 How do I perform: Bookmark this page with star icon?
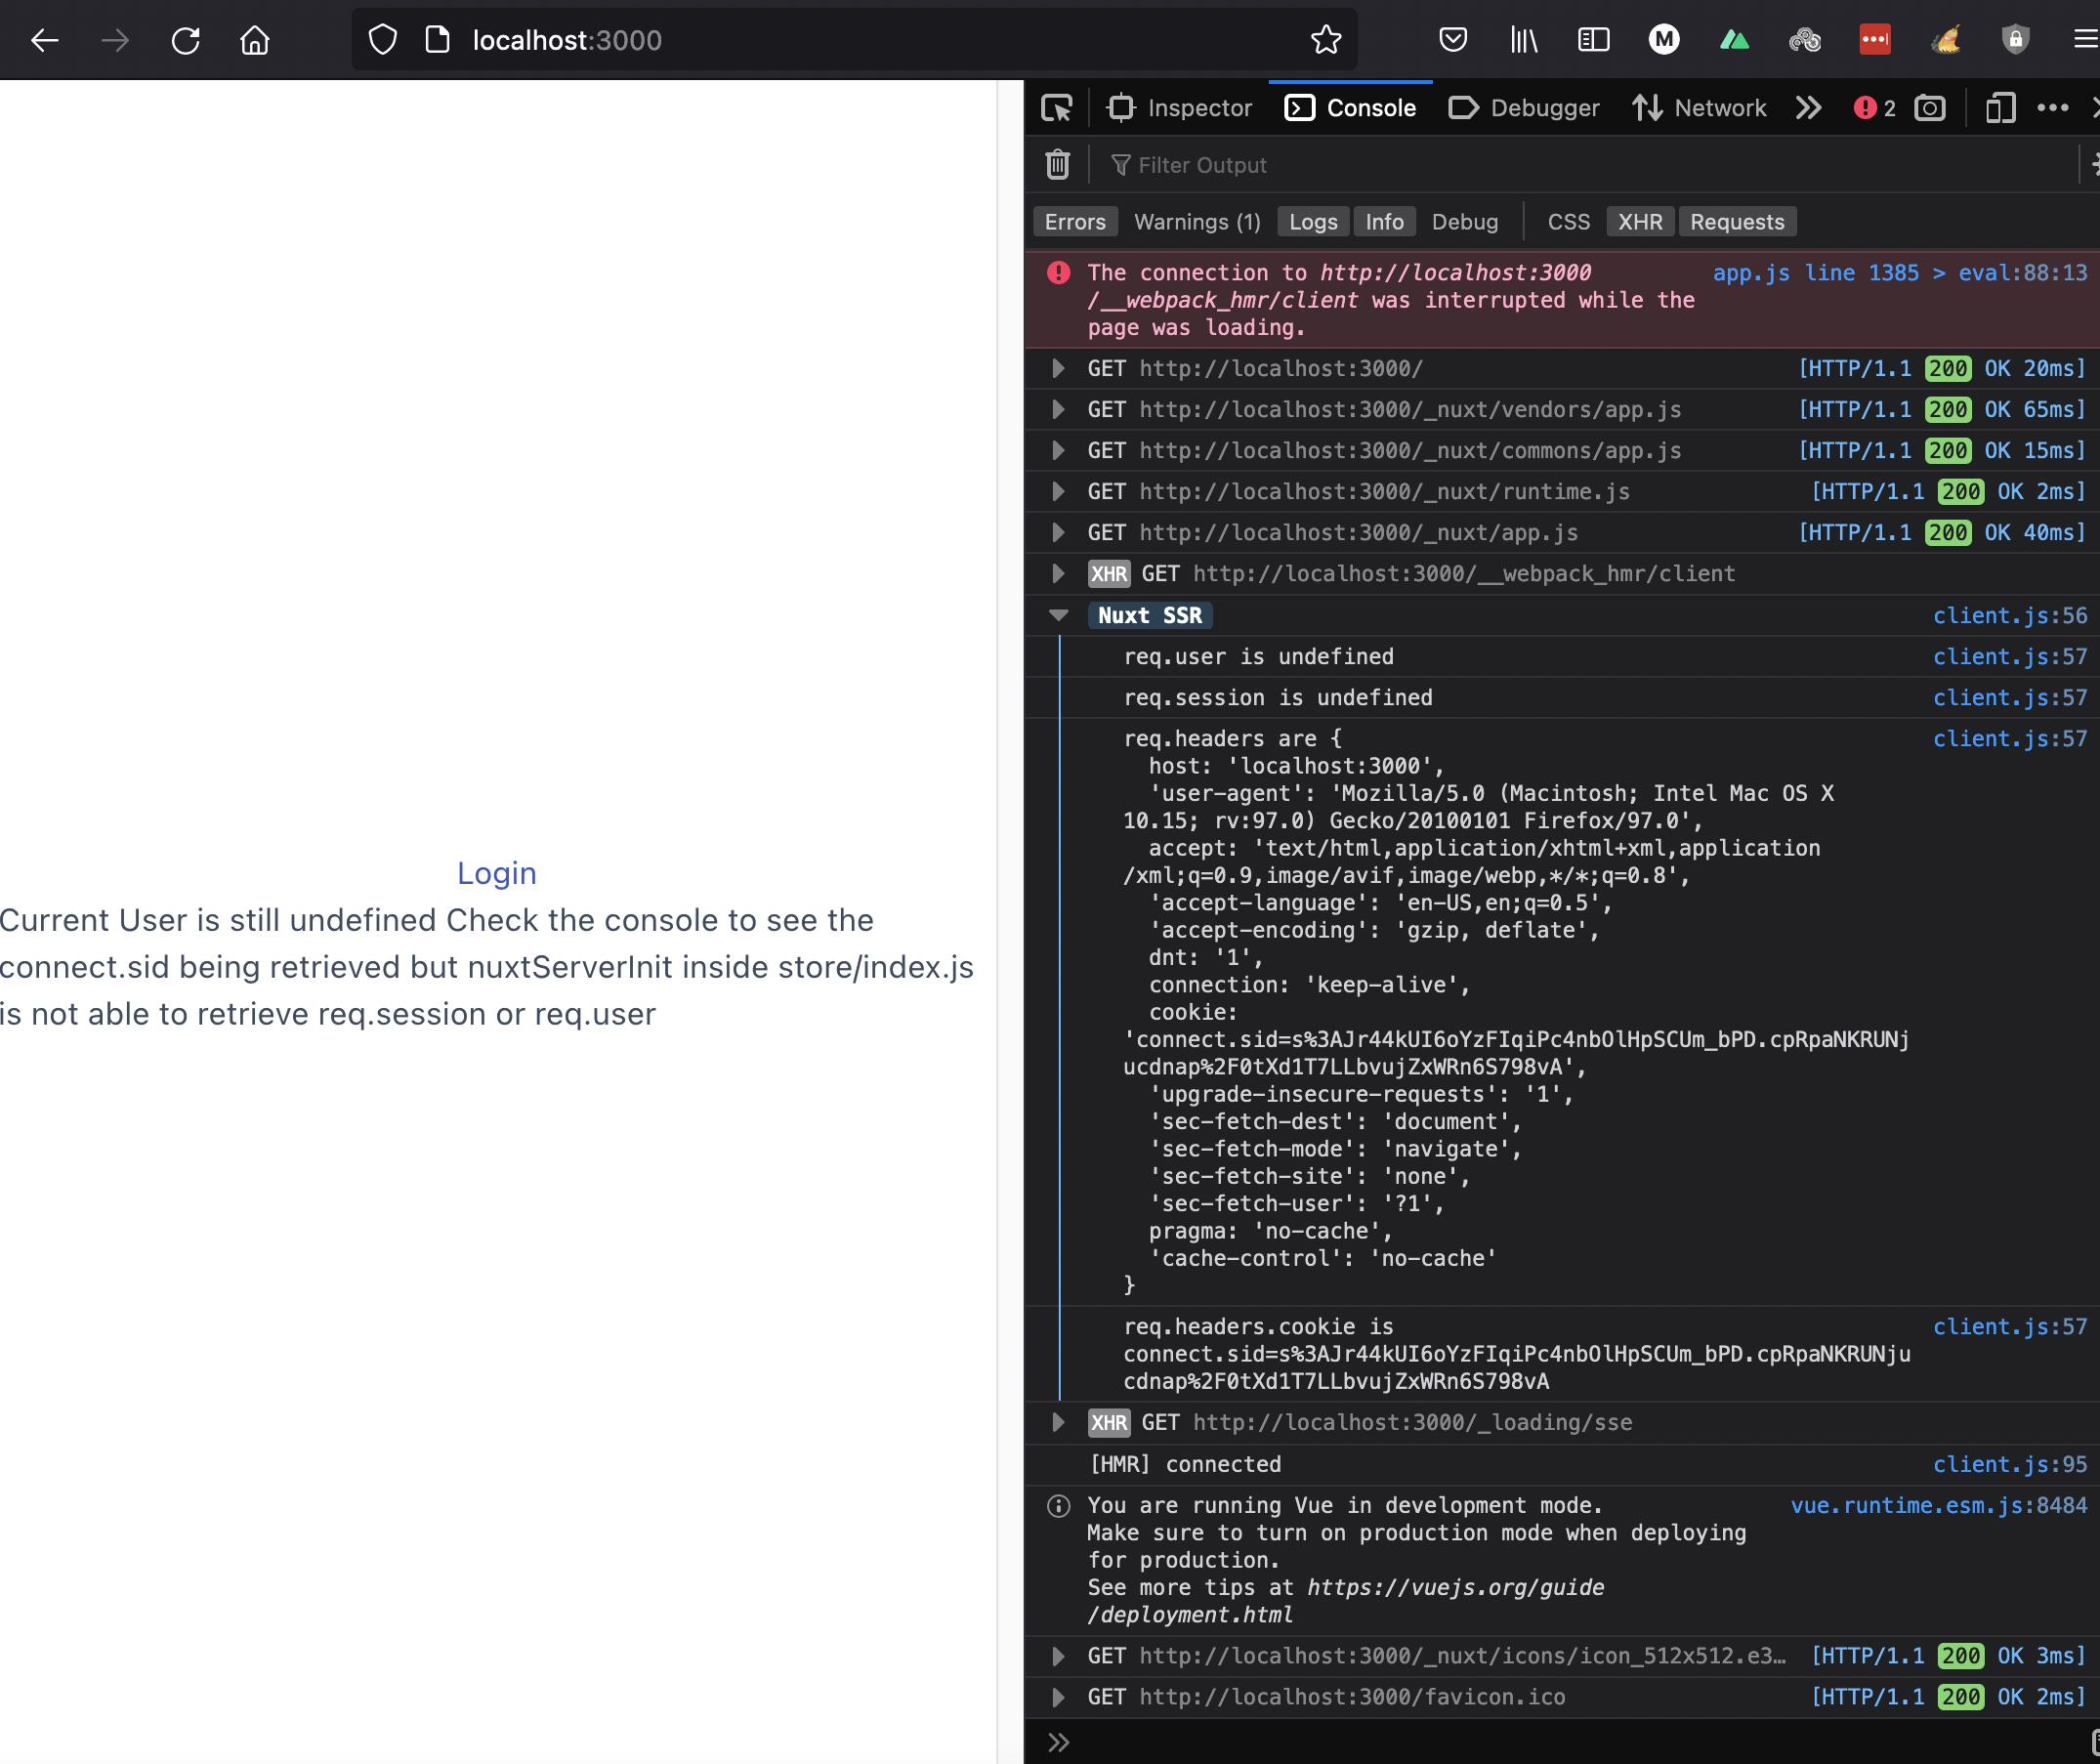point(1325,40)
